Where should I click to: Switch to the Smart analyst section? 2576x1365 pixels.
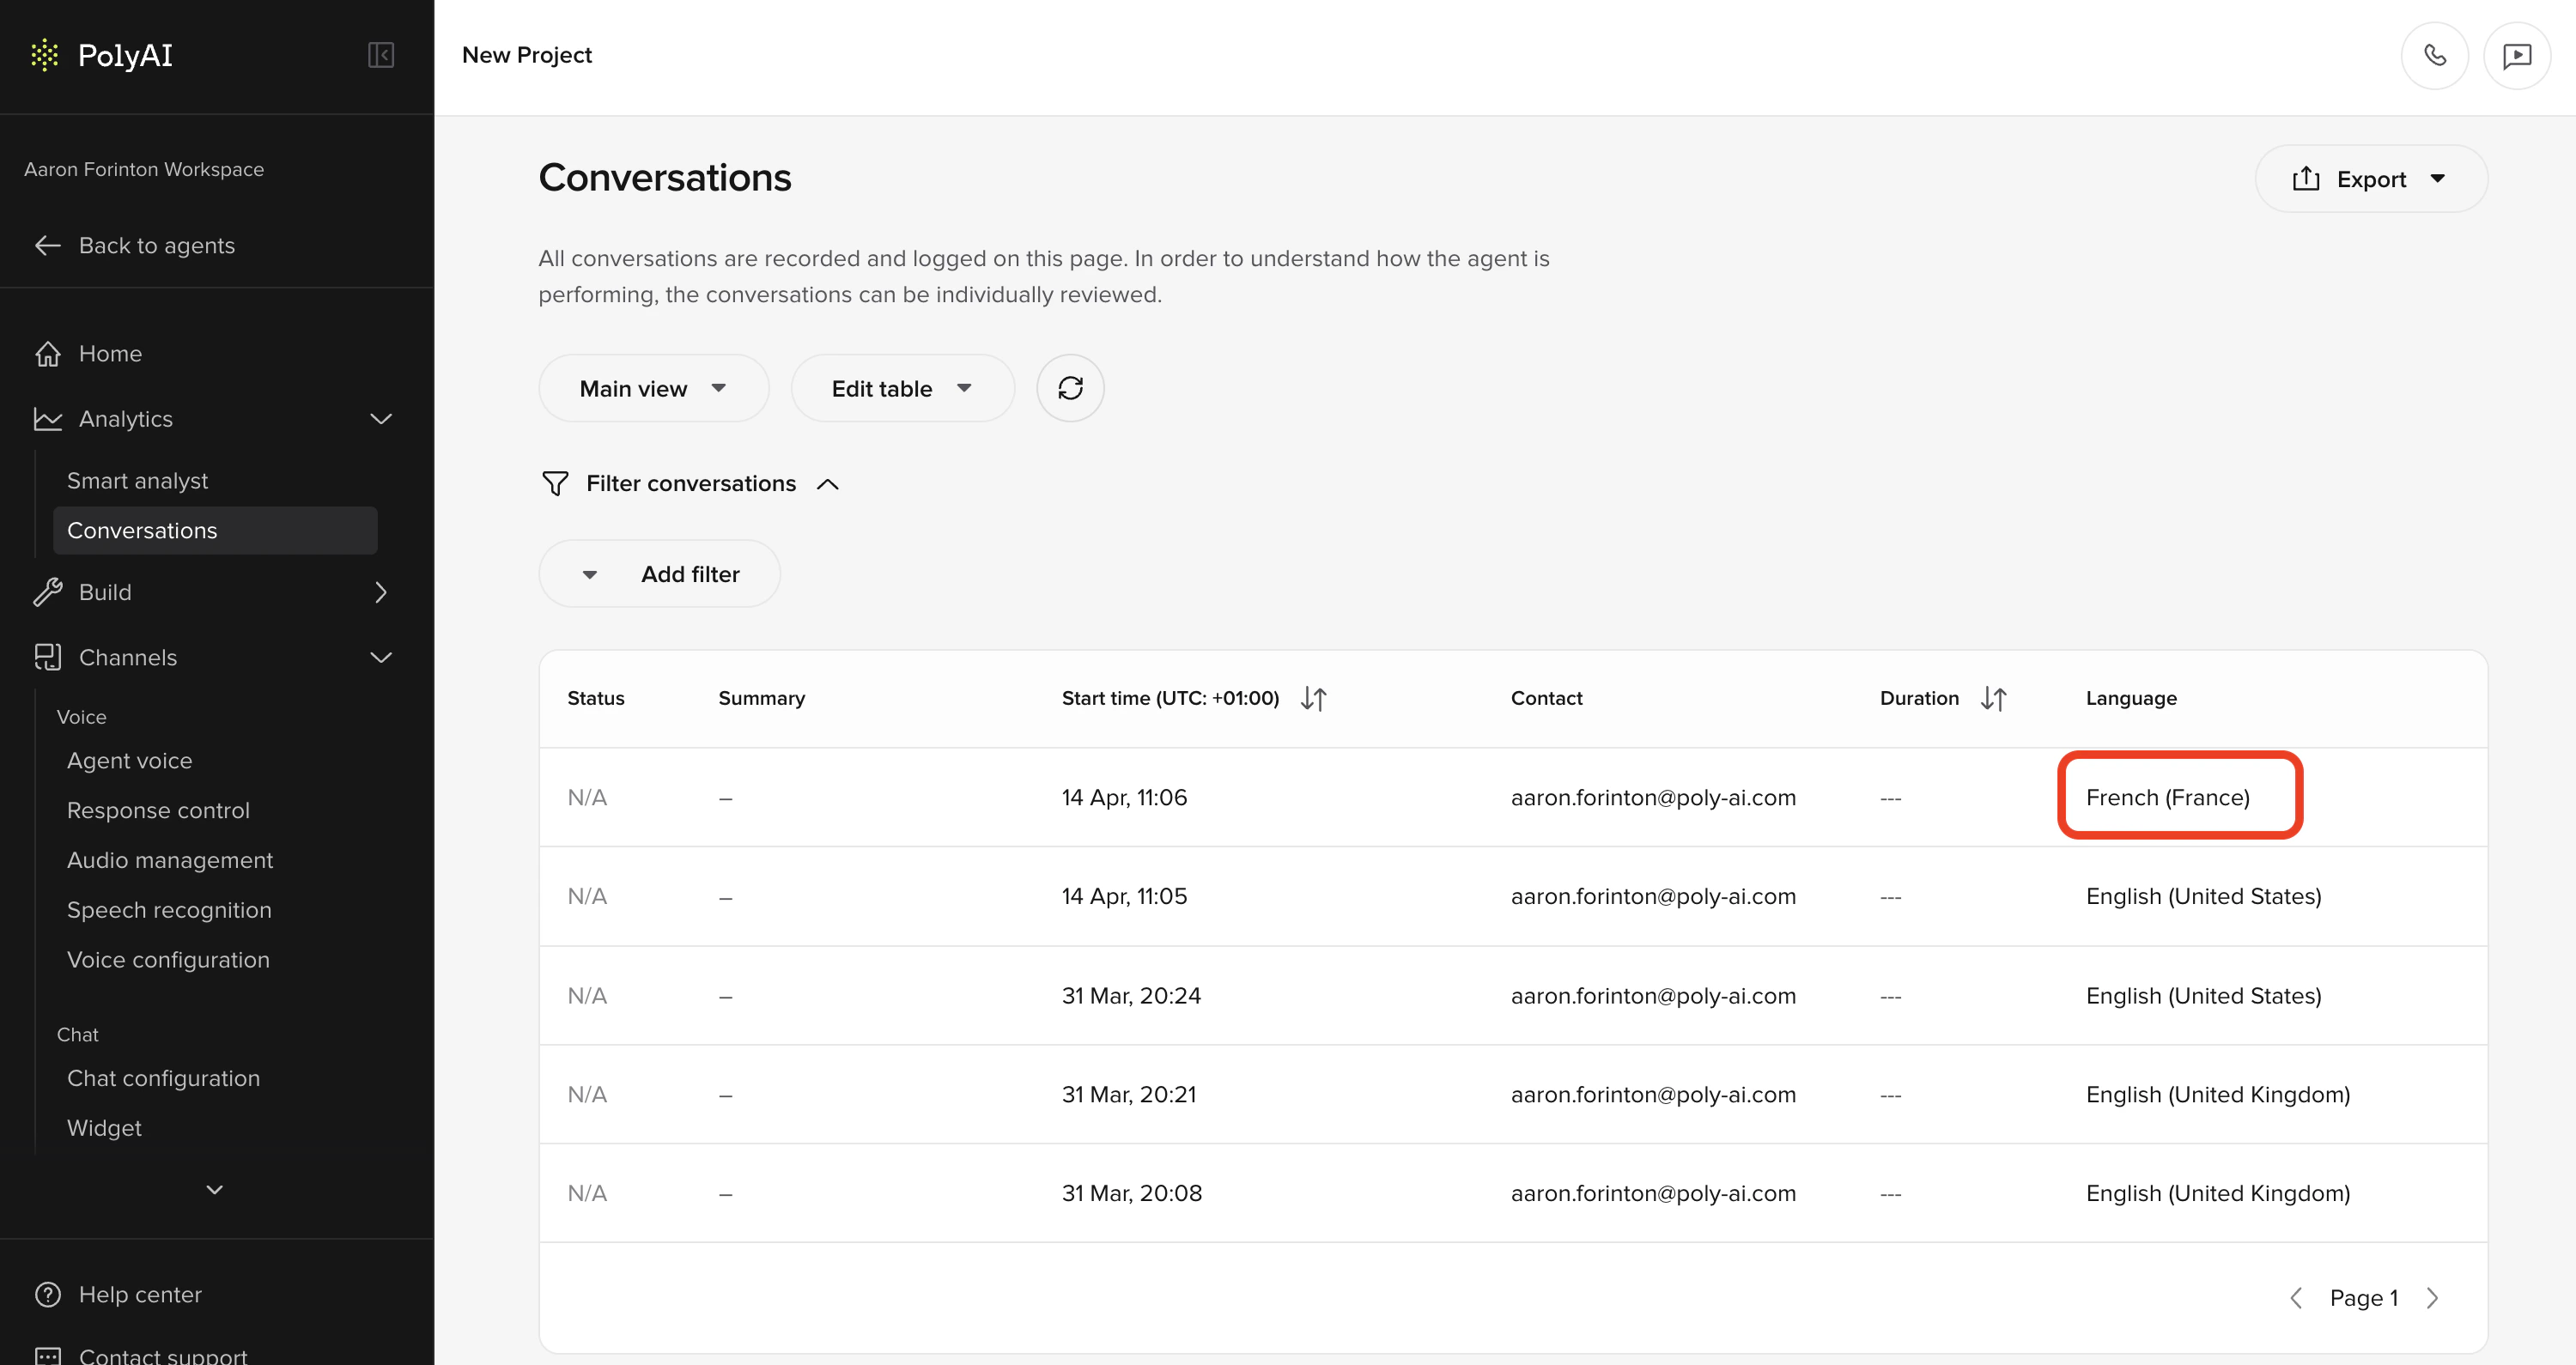point(138,480)
